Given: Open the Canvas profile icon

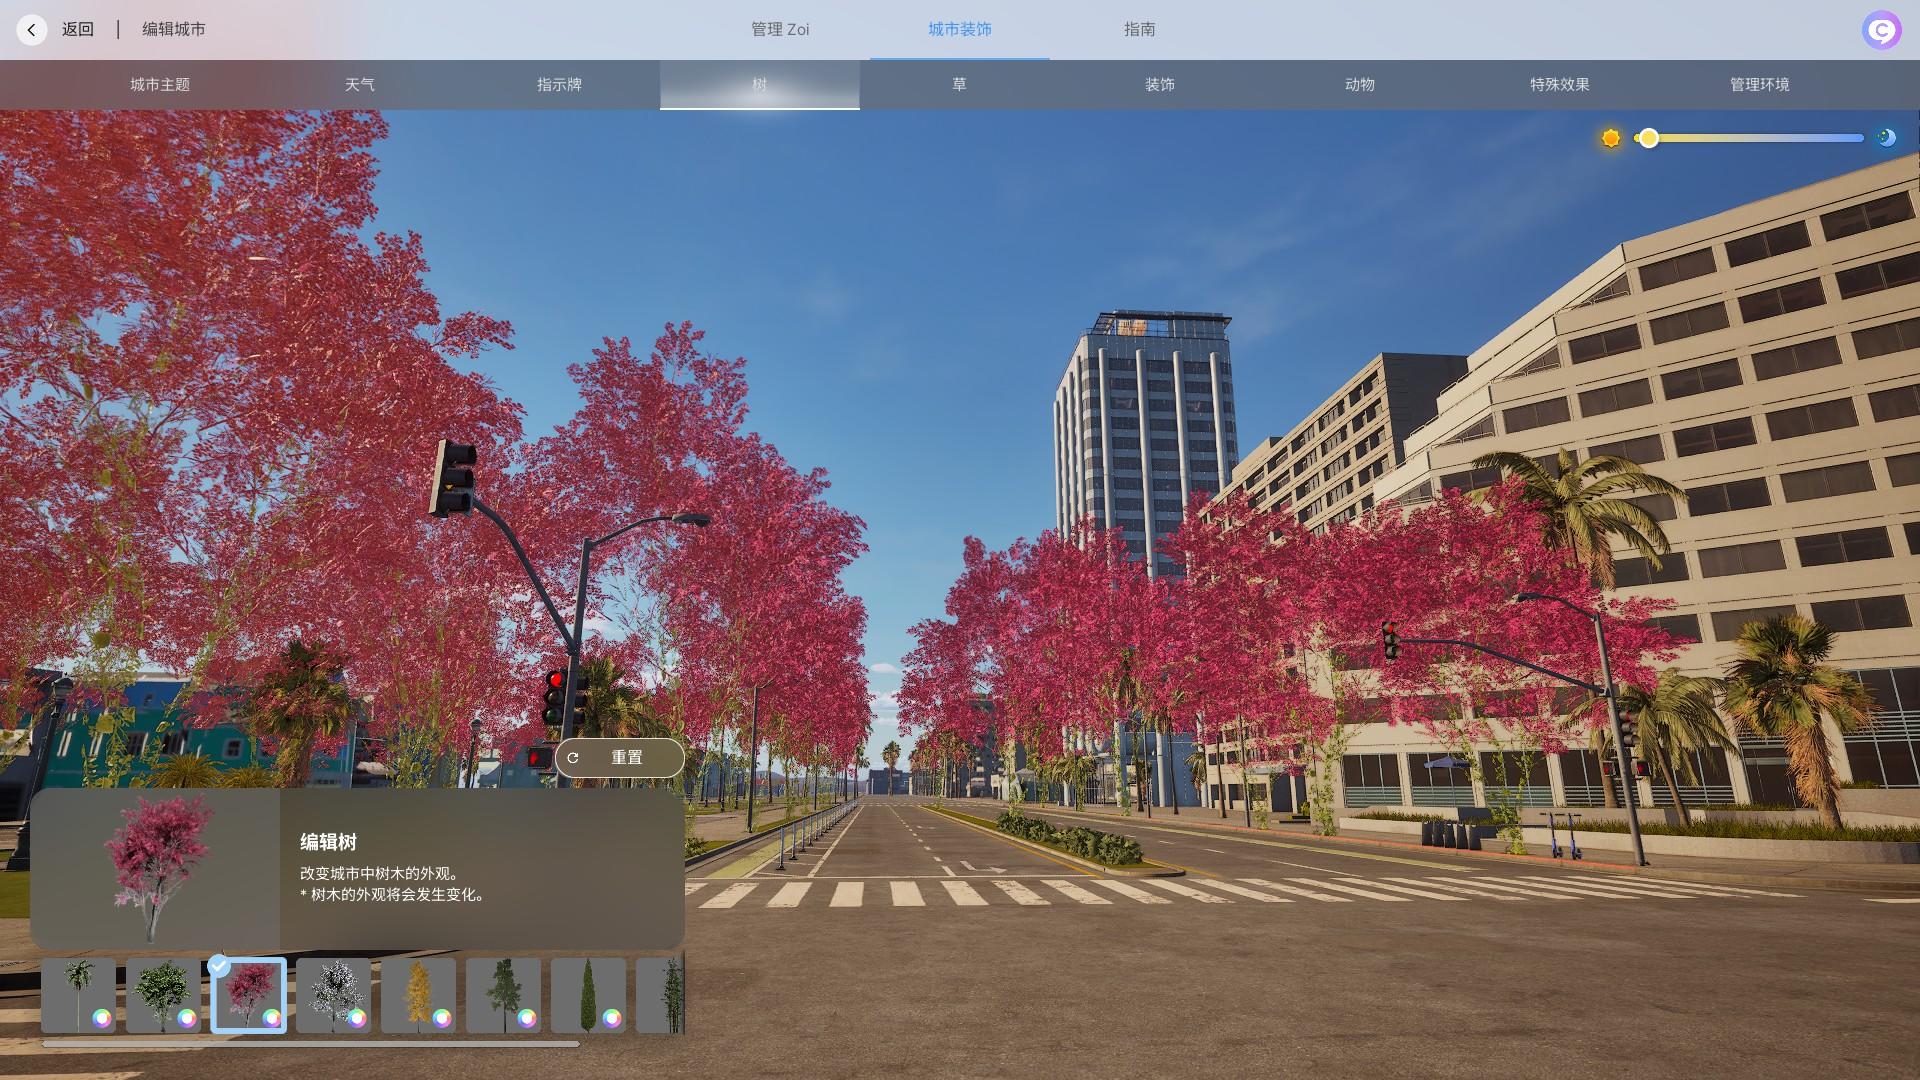Looking at the screenshot, I should coord(1881,30).
